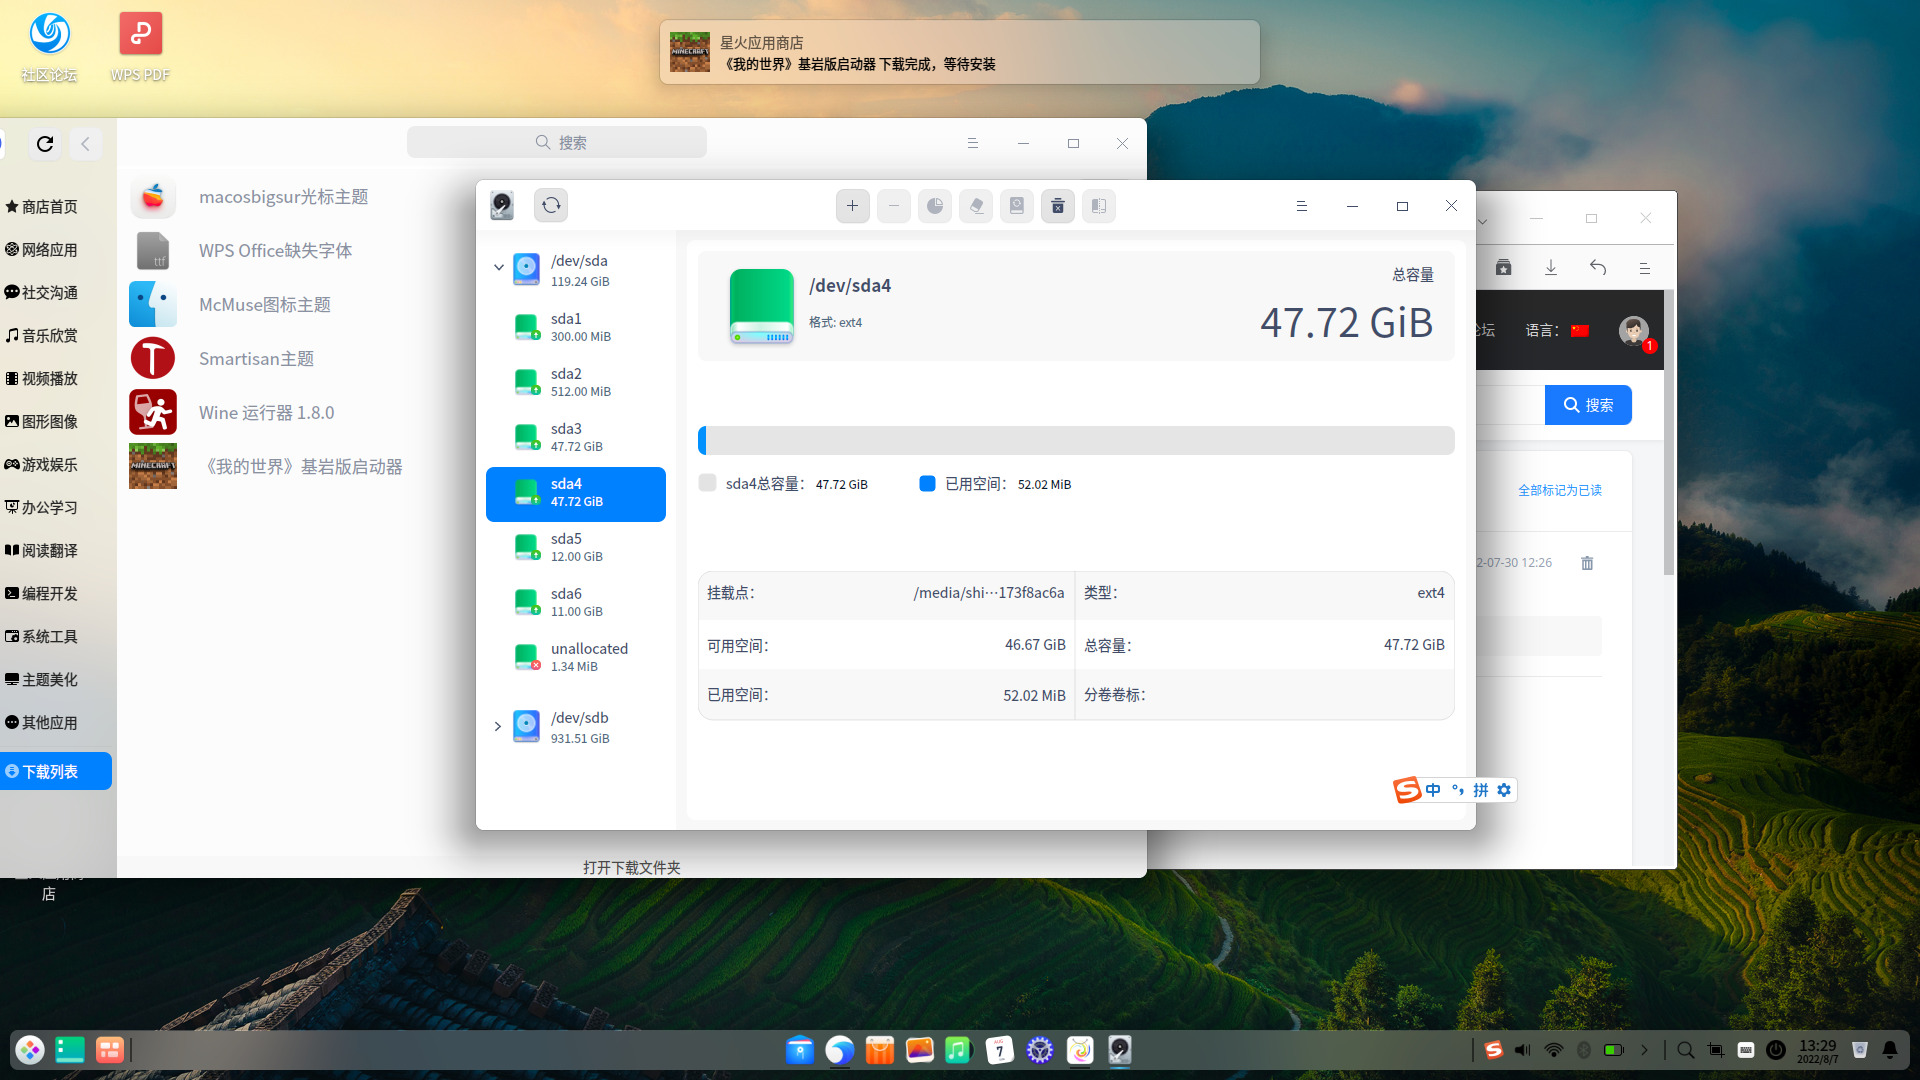
Task: Toggle the sda4总容量 legend checkbox
Action: 707,483
